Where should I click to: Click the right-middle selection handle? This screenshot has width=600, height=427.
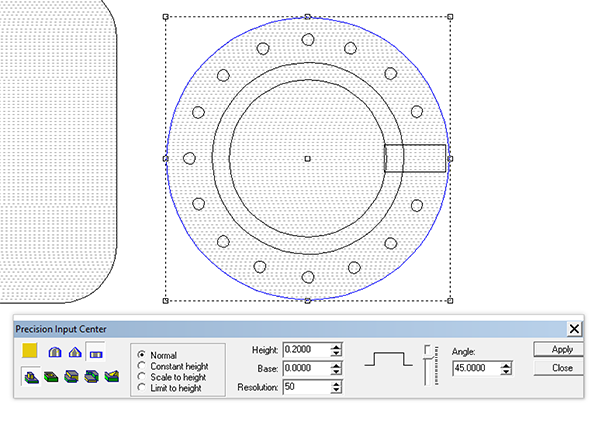point(450,158)
